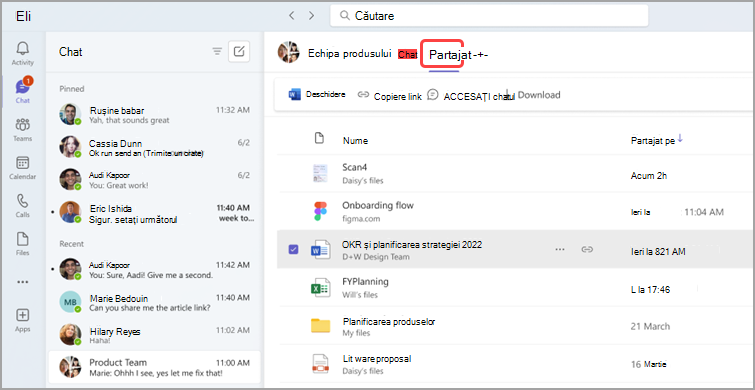Click the Nume column header

pyautogui.click(x=355, y=141)
